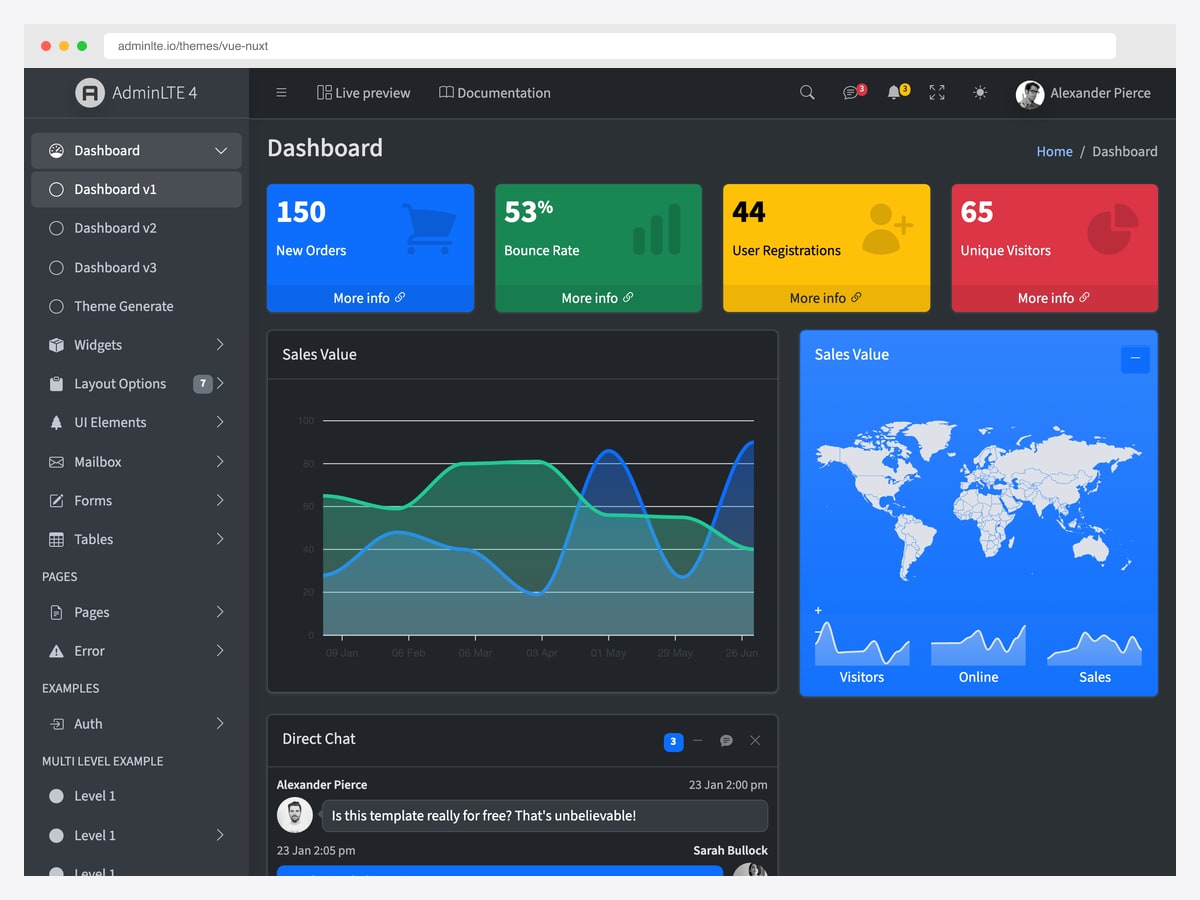Click the Forms pencil-square icon
1200x900 pixels.
tap(56, 501)
